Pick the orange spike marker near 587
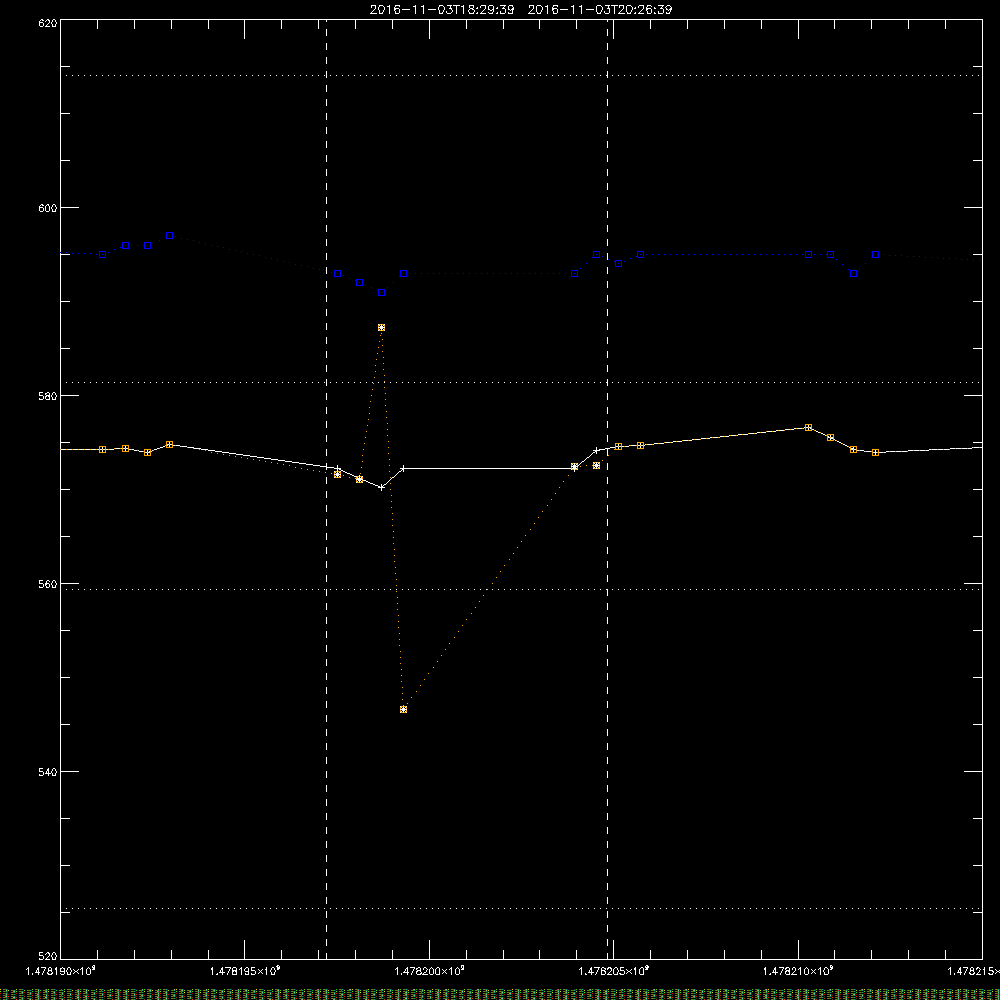This screenshot has width=1000, height=1000. pyautogui.click(x=381, y=328)
